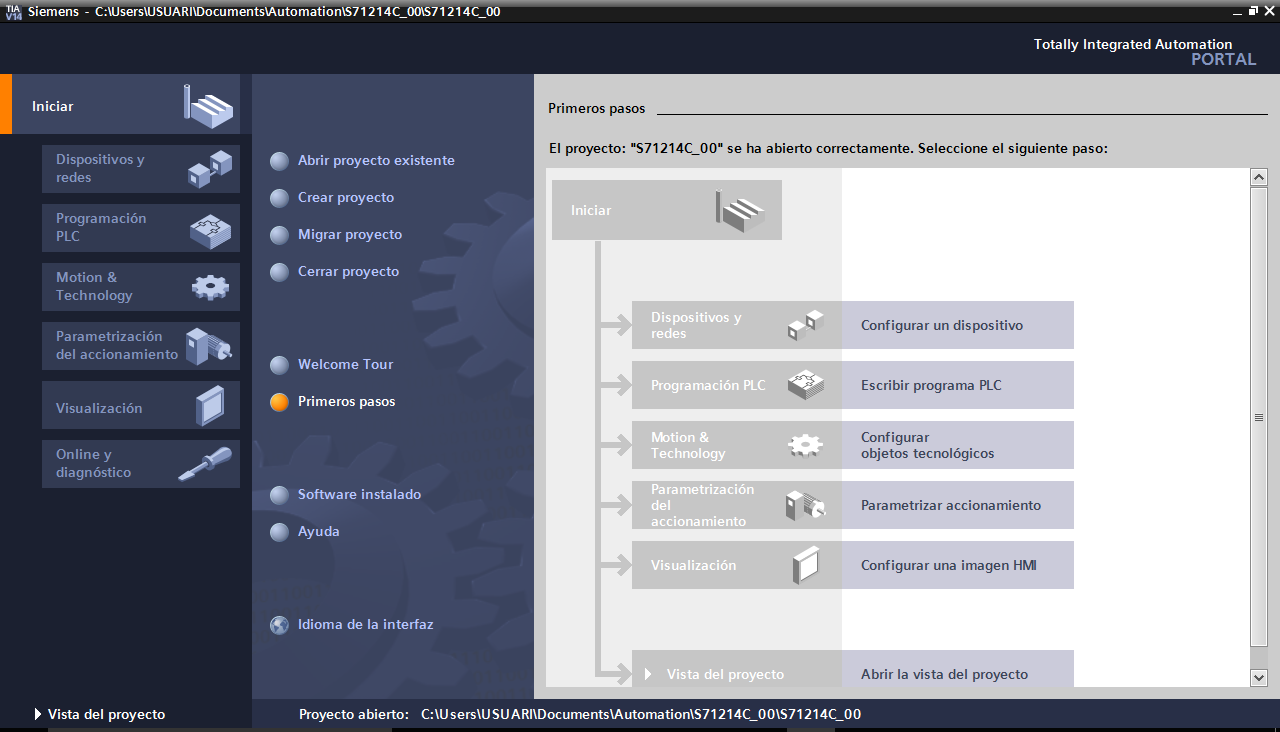Click Configurar una imagen HMI
The width and height of the screenshot is (1280, 732).
(948, 566)
